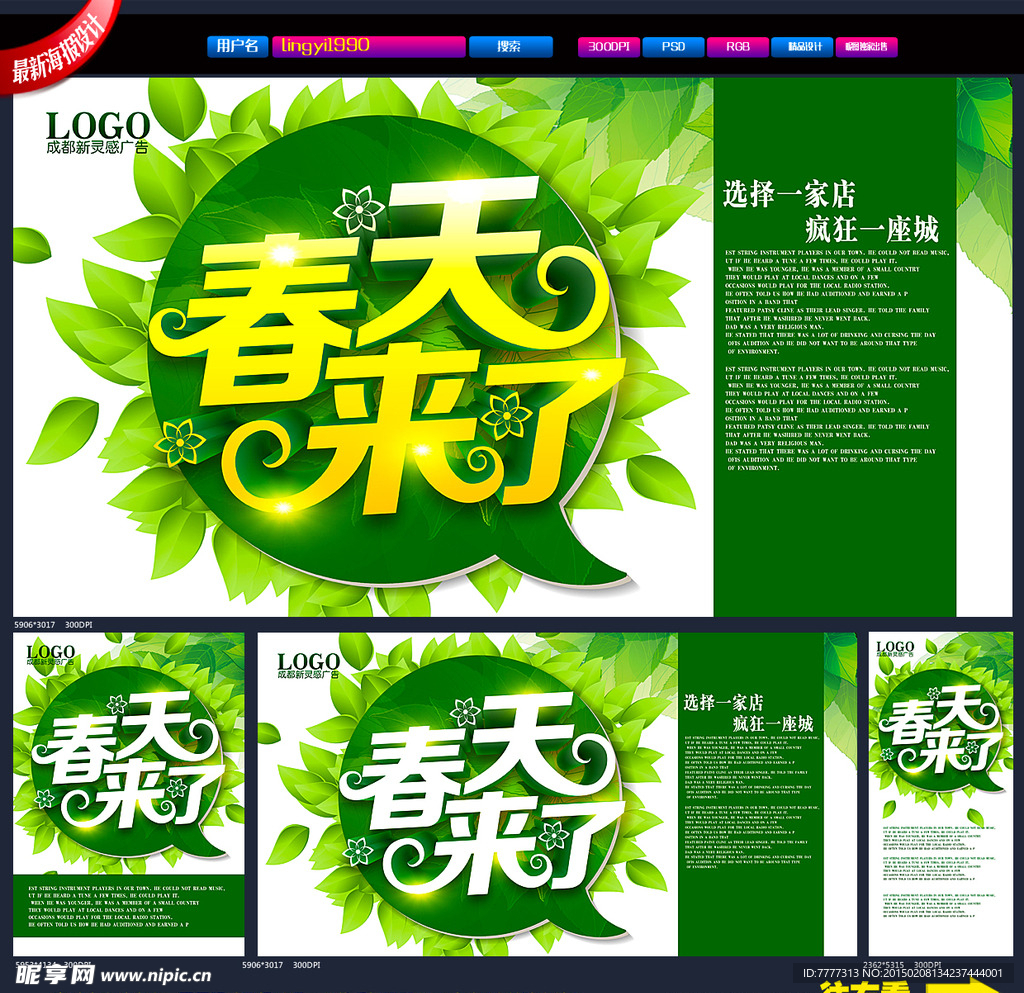Open the bottom-left square poster thumbnail

[128, 795]
